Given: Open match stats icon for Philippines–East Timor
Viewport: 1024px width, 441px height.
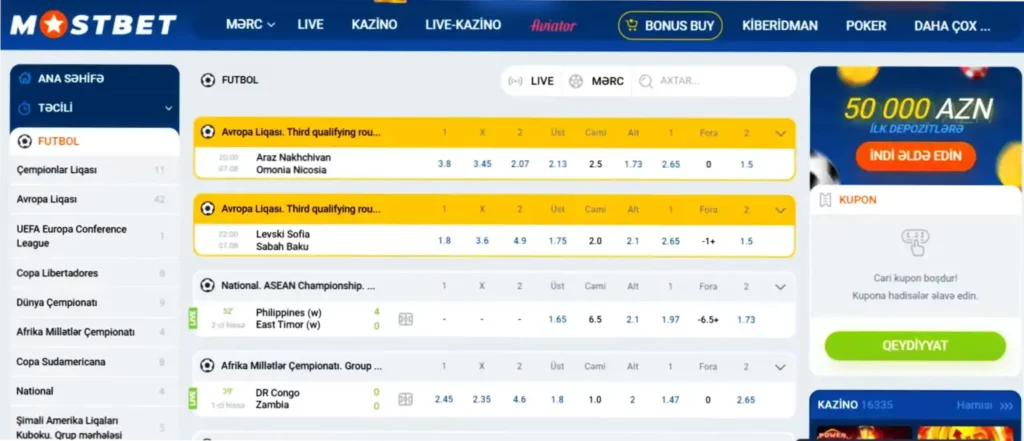Looking at the screenshot, I should coord(406,319).
